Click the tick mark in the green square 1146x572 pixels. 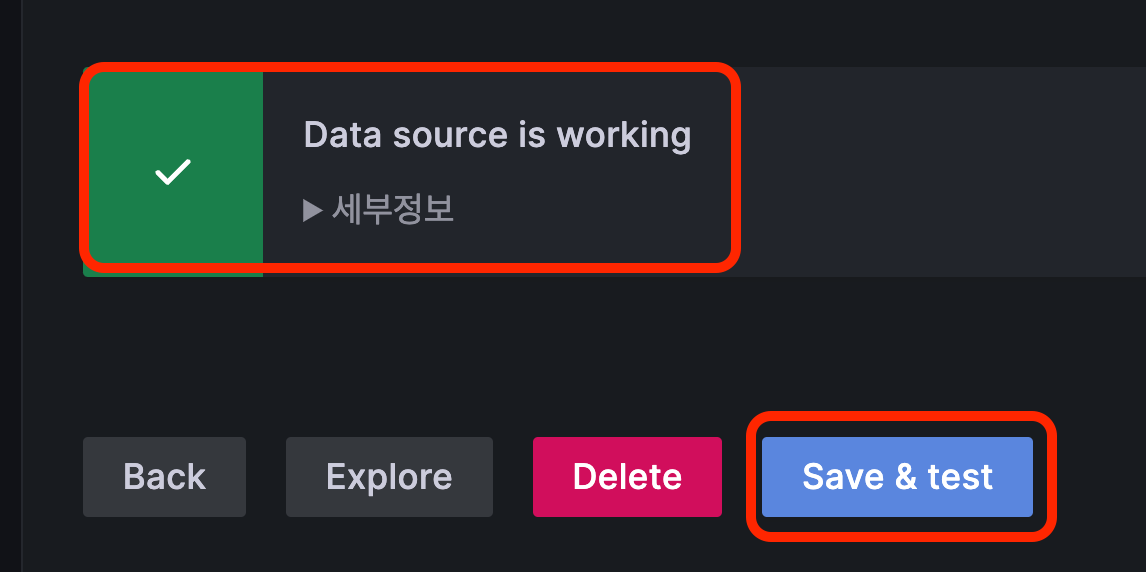click(173, 172)
